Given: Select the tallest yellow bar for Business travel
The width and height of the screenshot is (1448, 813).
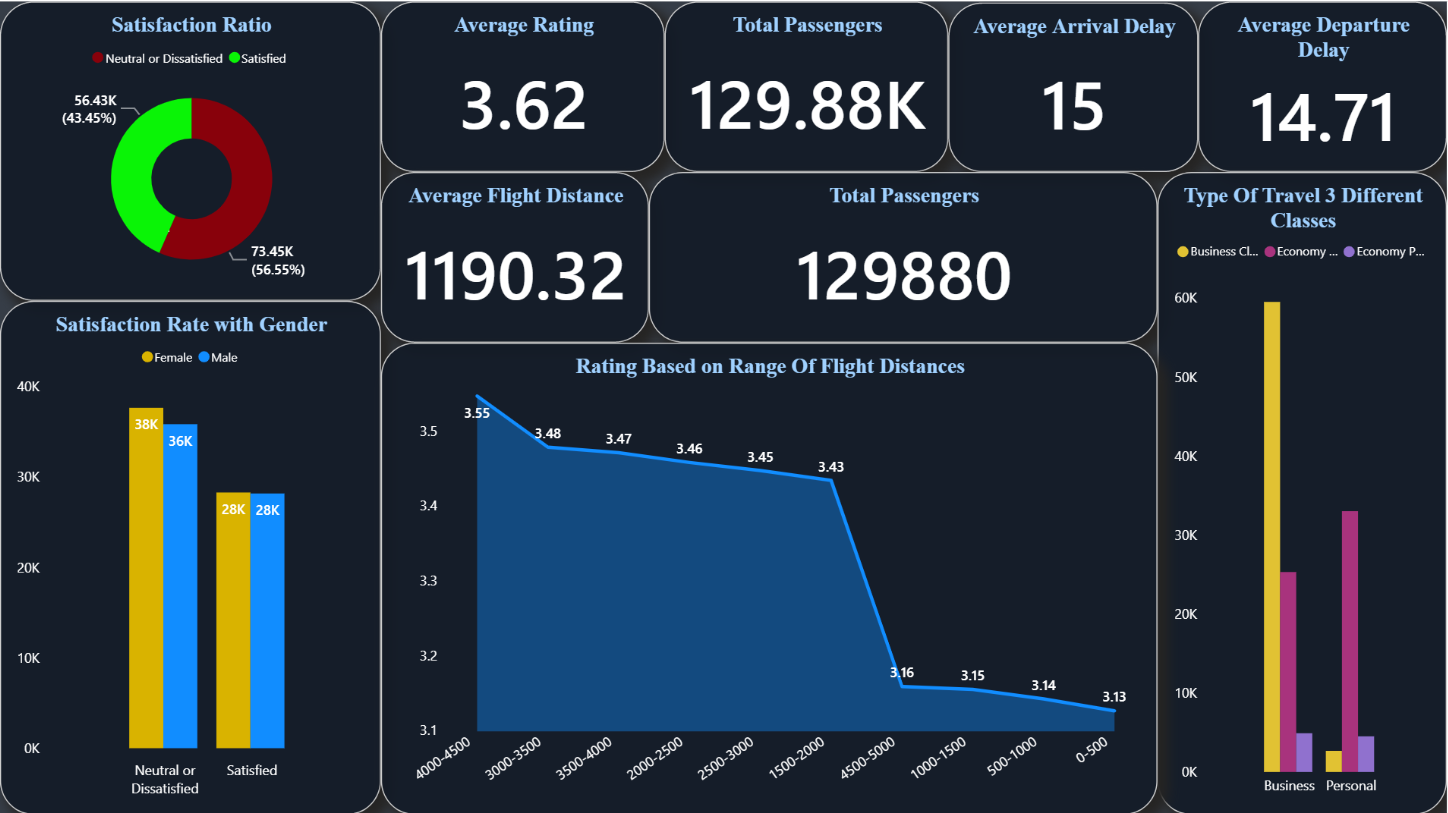Looking at the screenshot, I should pos(1272,537).
